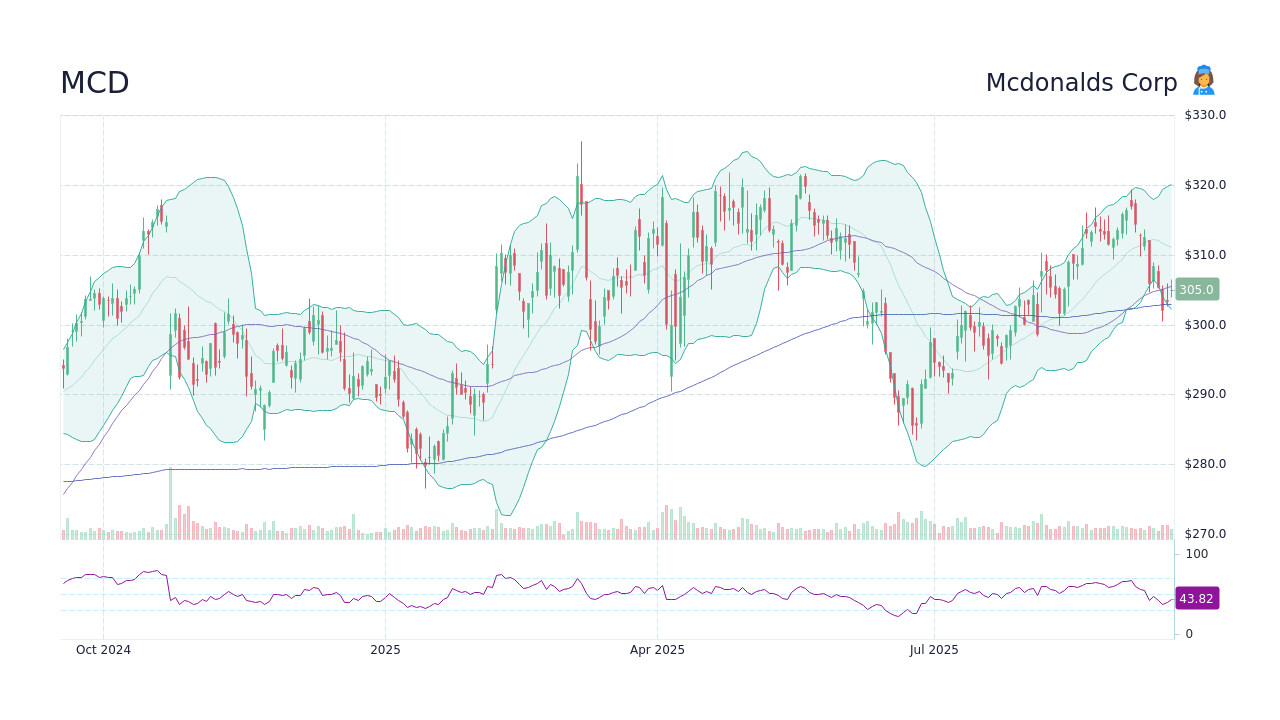
Task: Click the $300.0 price axis label
Action: [x=1205, y=325]
